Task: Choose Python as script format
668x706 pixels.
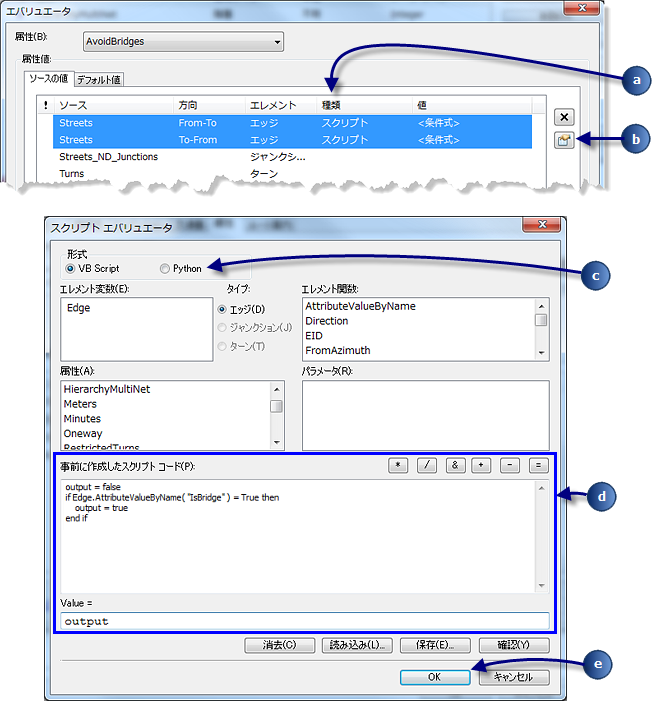Action: click(x=165, y=268)
